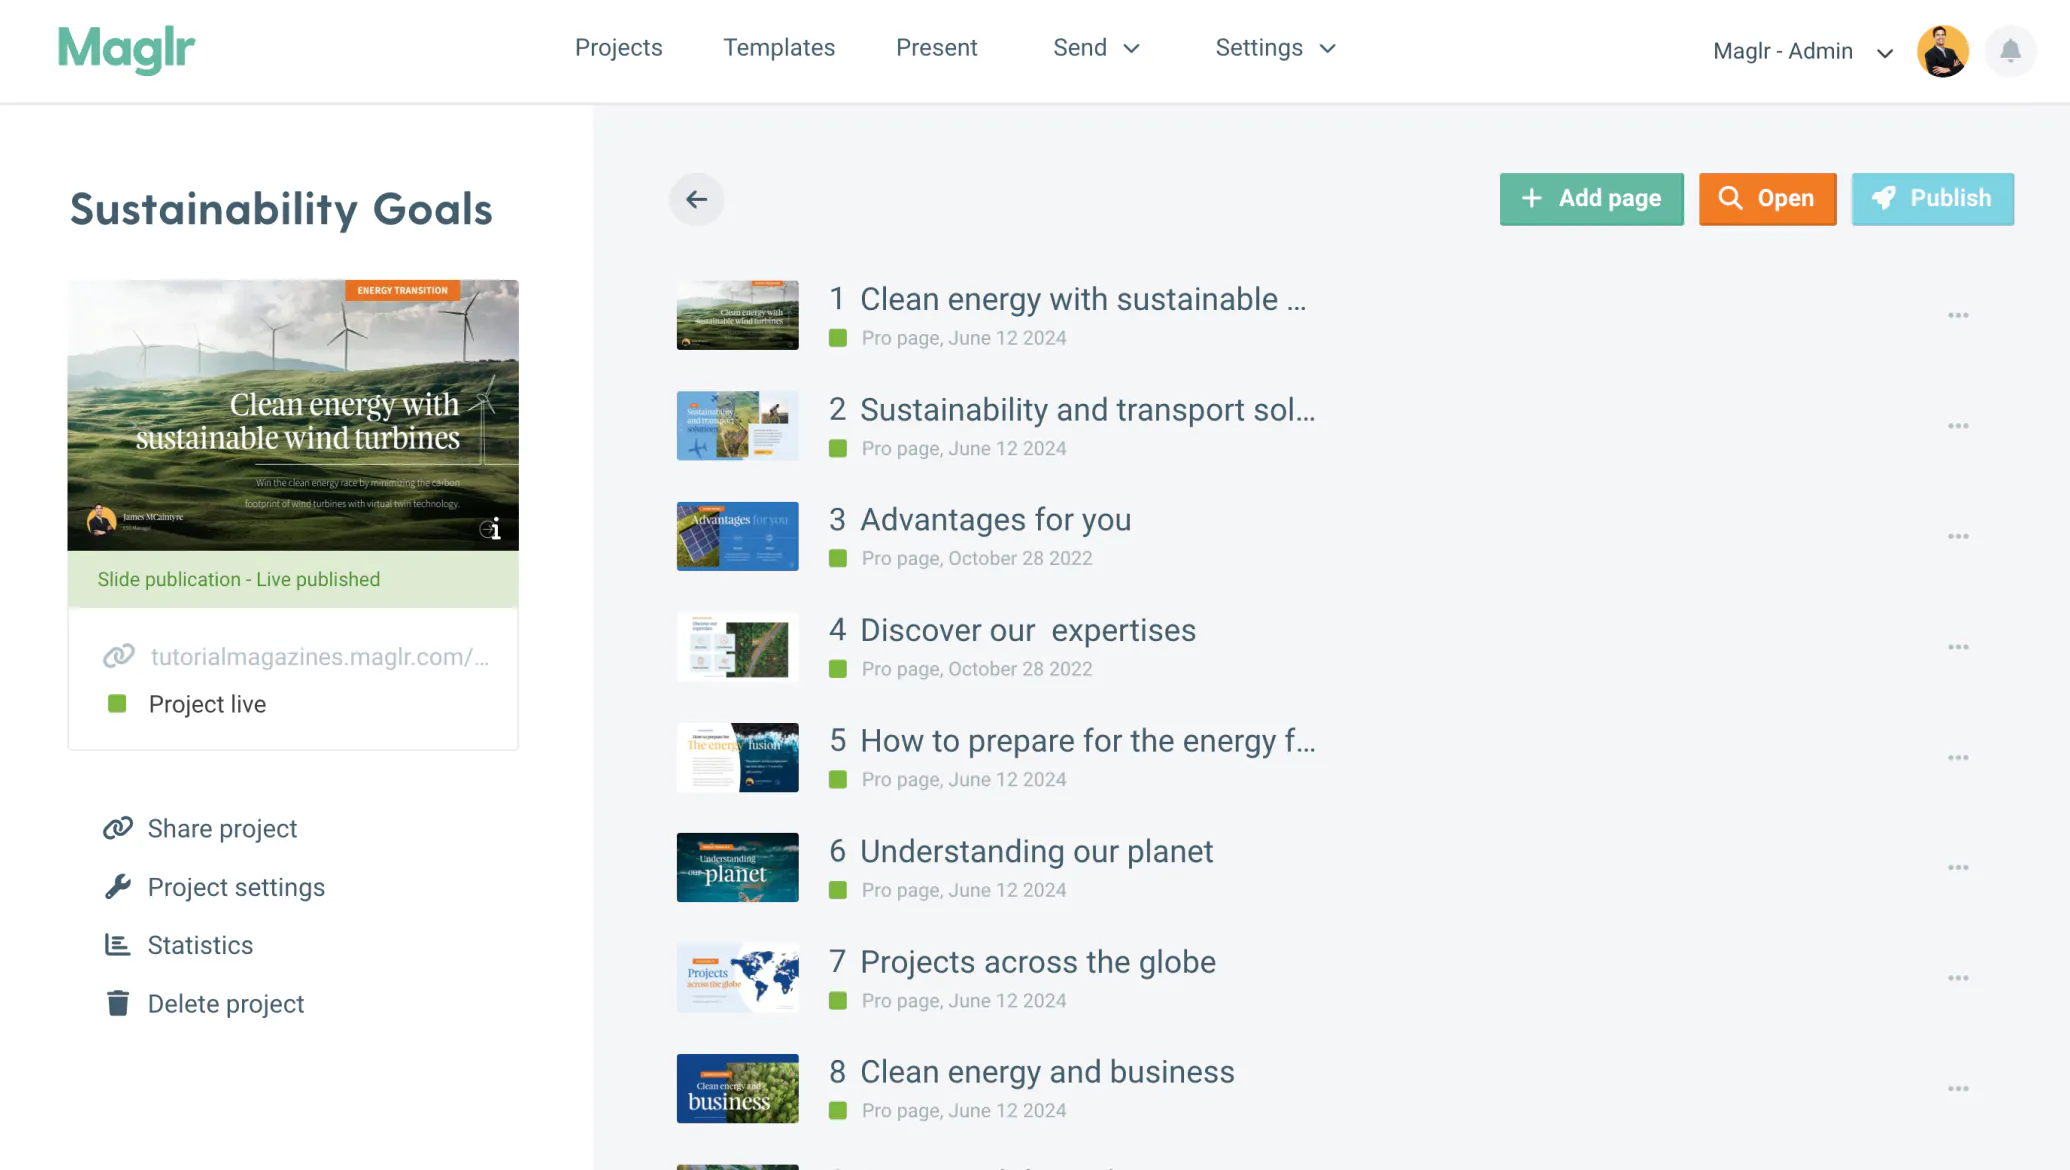The width and height of the screenshot is (2070, 1170).
Task: Go back using the left arrow button
Action: click(x=697, y=199)
